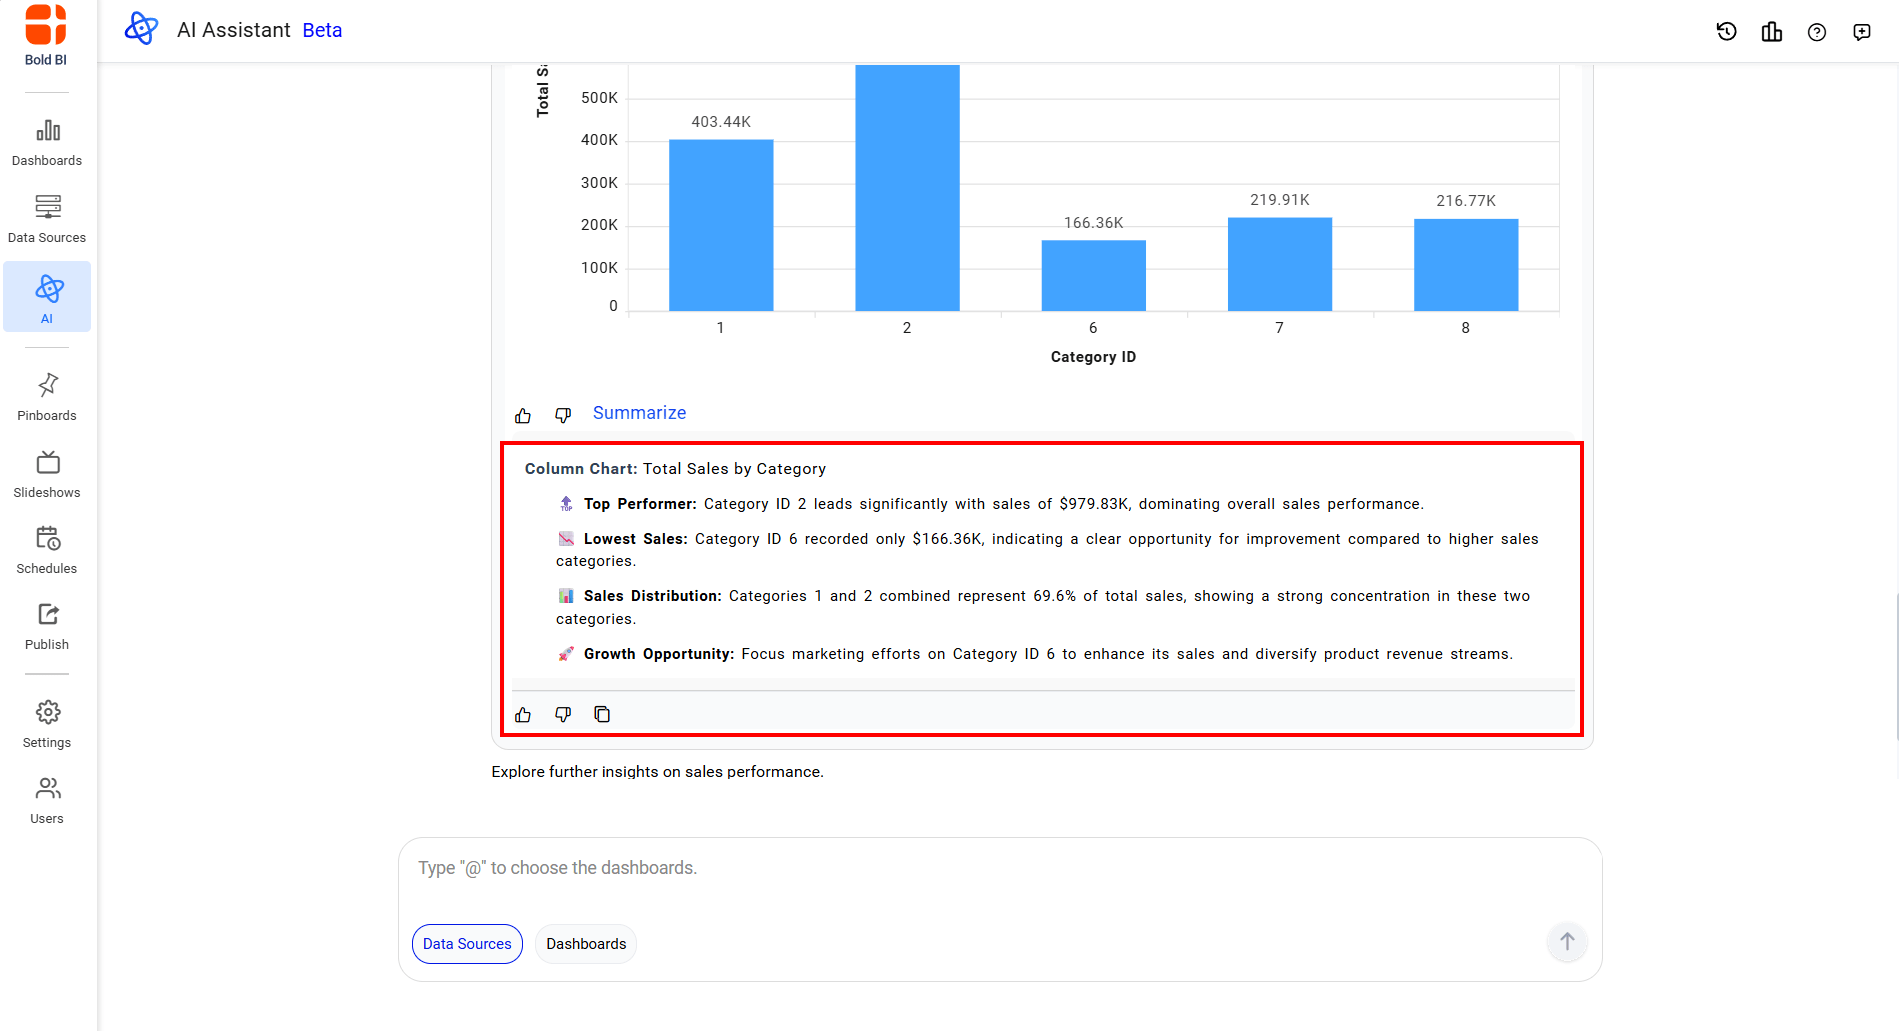1899x1031 pixels.
Task: Click the feedback chat icon in header
Action: pyautogui.click(x=1861, y=32)
